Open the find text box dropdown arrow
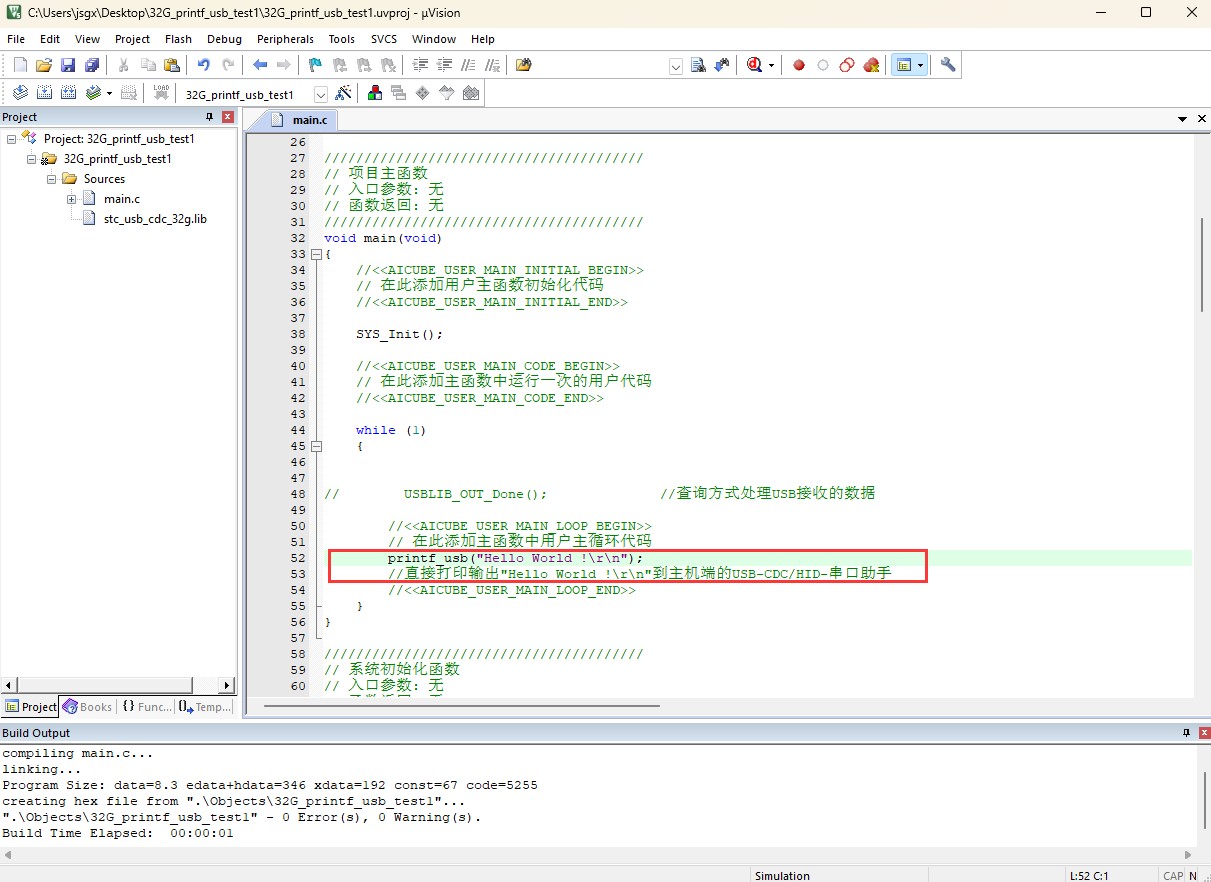 [x=676, y=66]
